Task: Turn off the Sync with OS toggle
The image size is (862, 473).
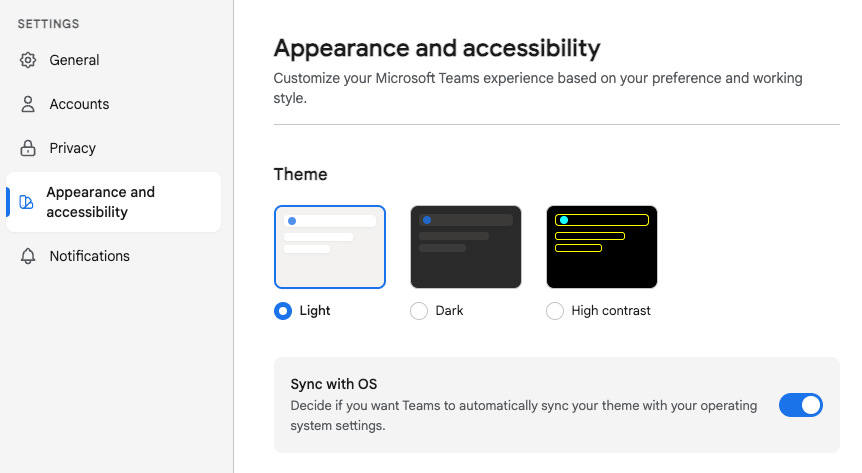Action: tap(800, 405)
